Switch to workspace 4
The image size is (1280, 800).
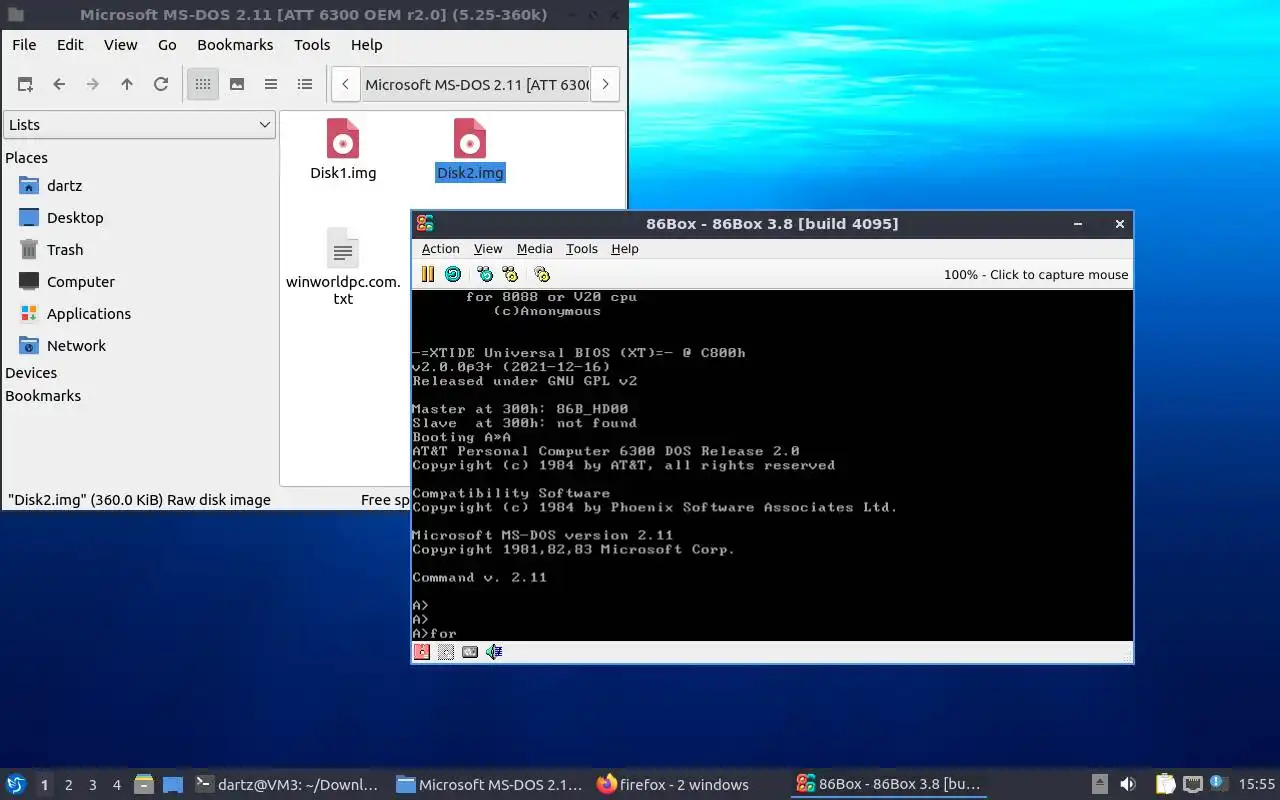116,785
